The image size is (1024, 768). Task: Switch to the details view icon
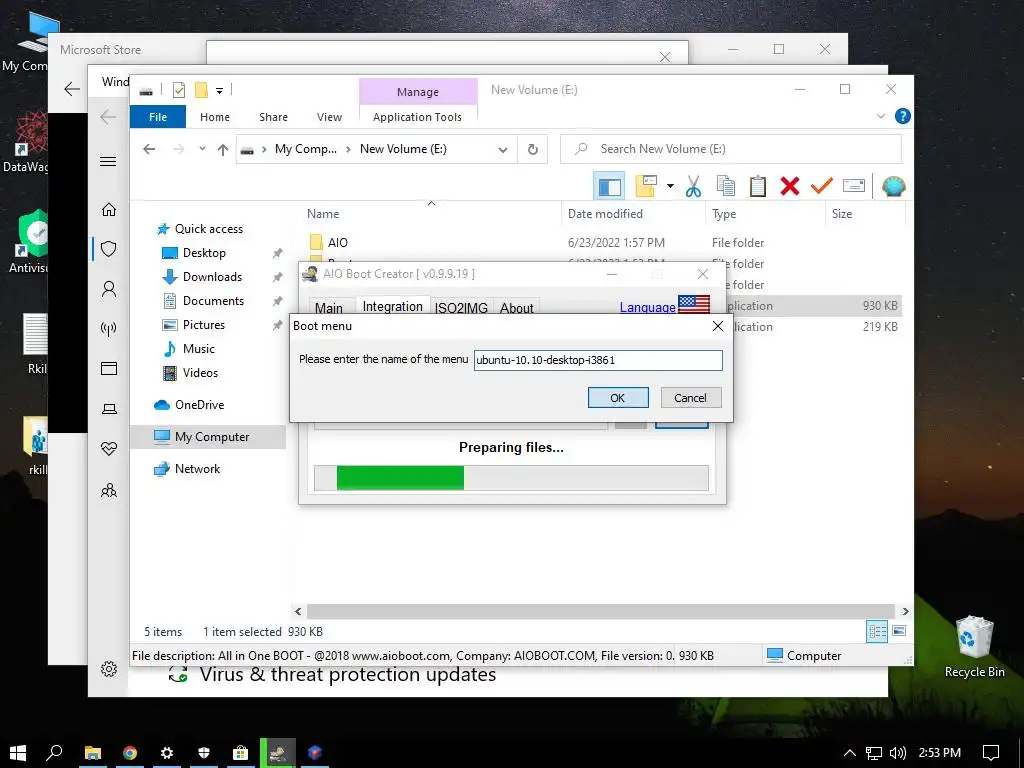click(x=877, y=631)
